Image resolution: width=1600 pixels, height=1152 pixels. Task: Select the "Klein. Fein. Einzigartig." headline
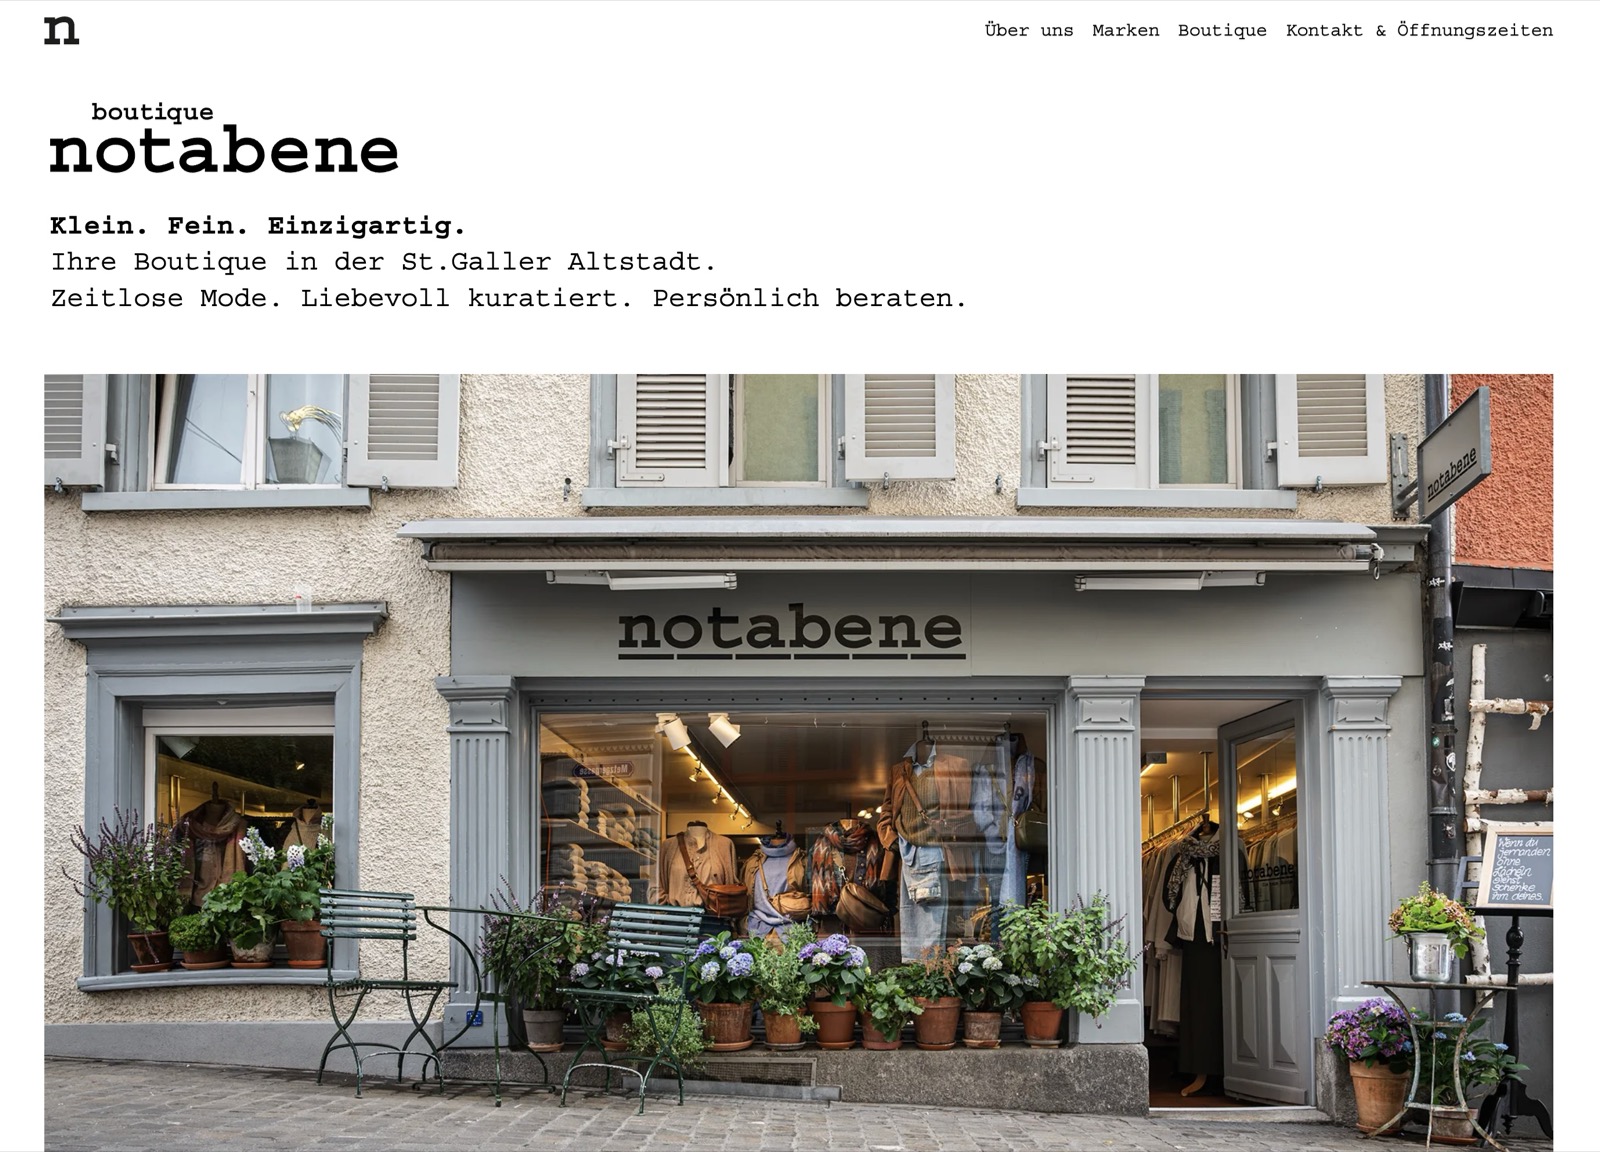pyautogui.click(x=258, y=225)
